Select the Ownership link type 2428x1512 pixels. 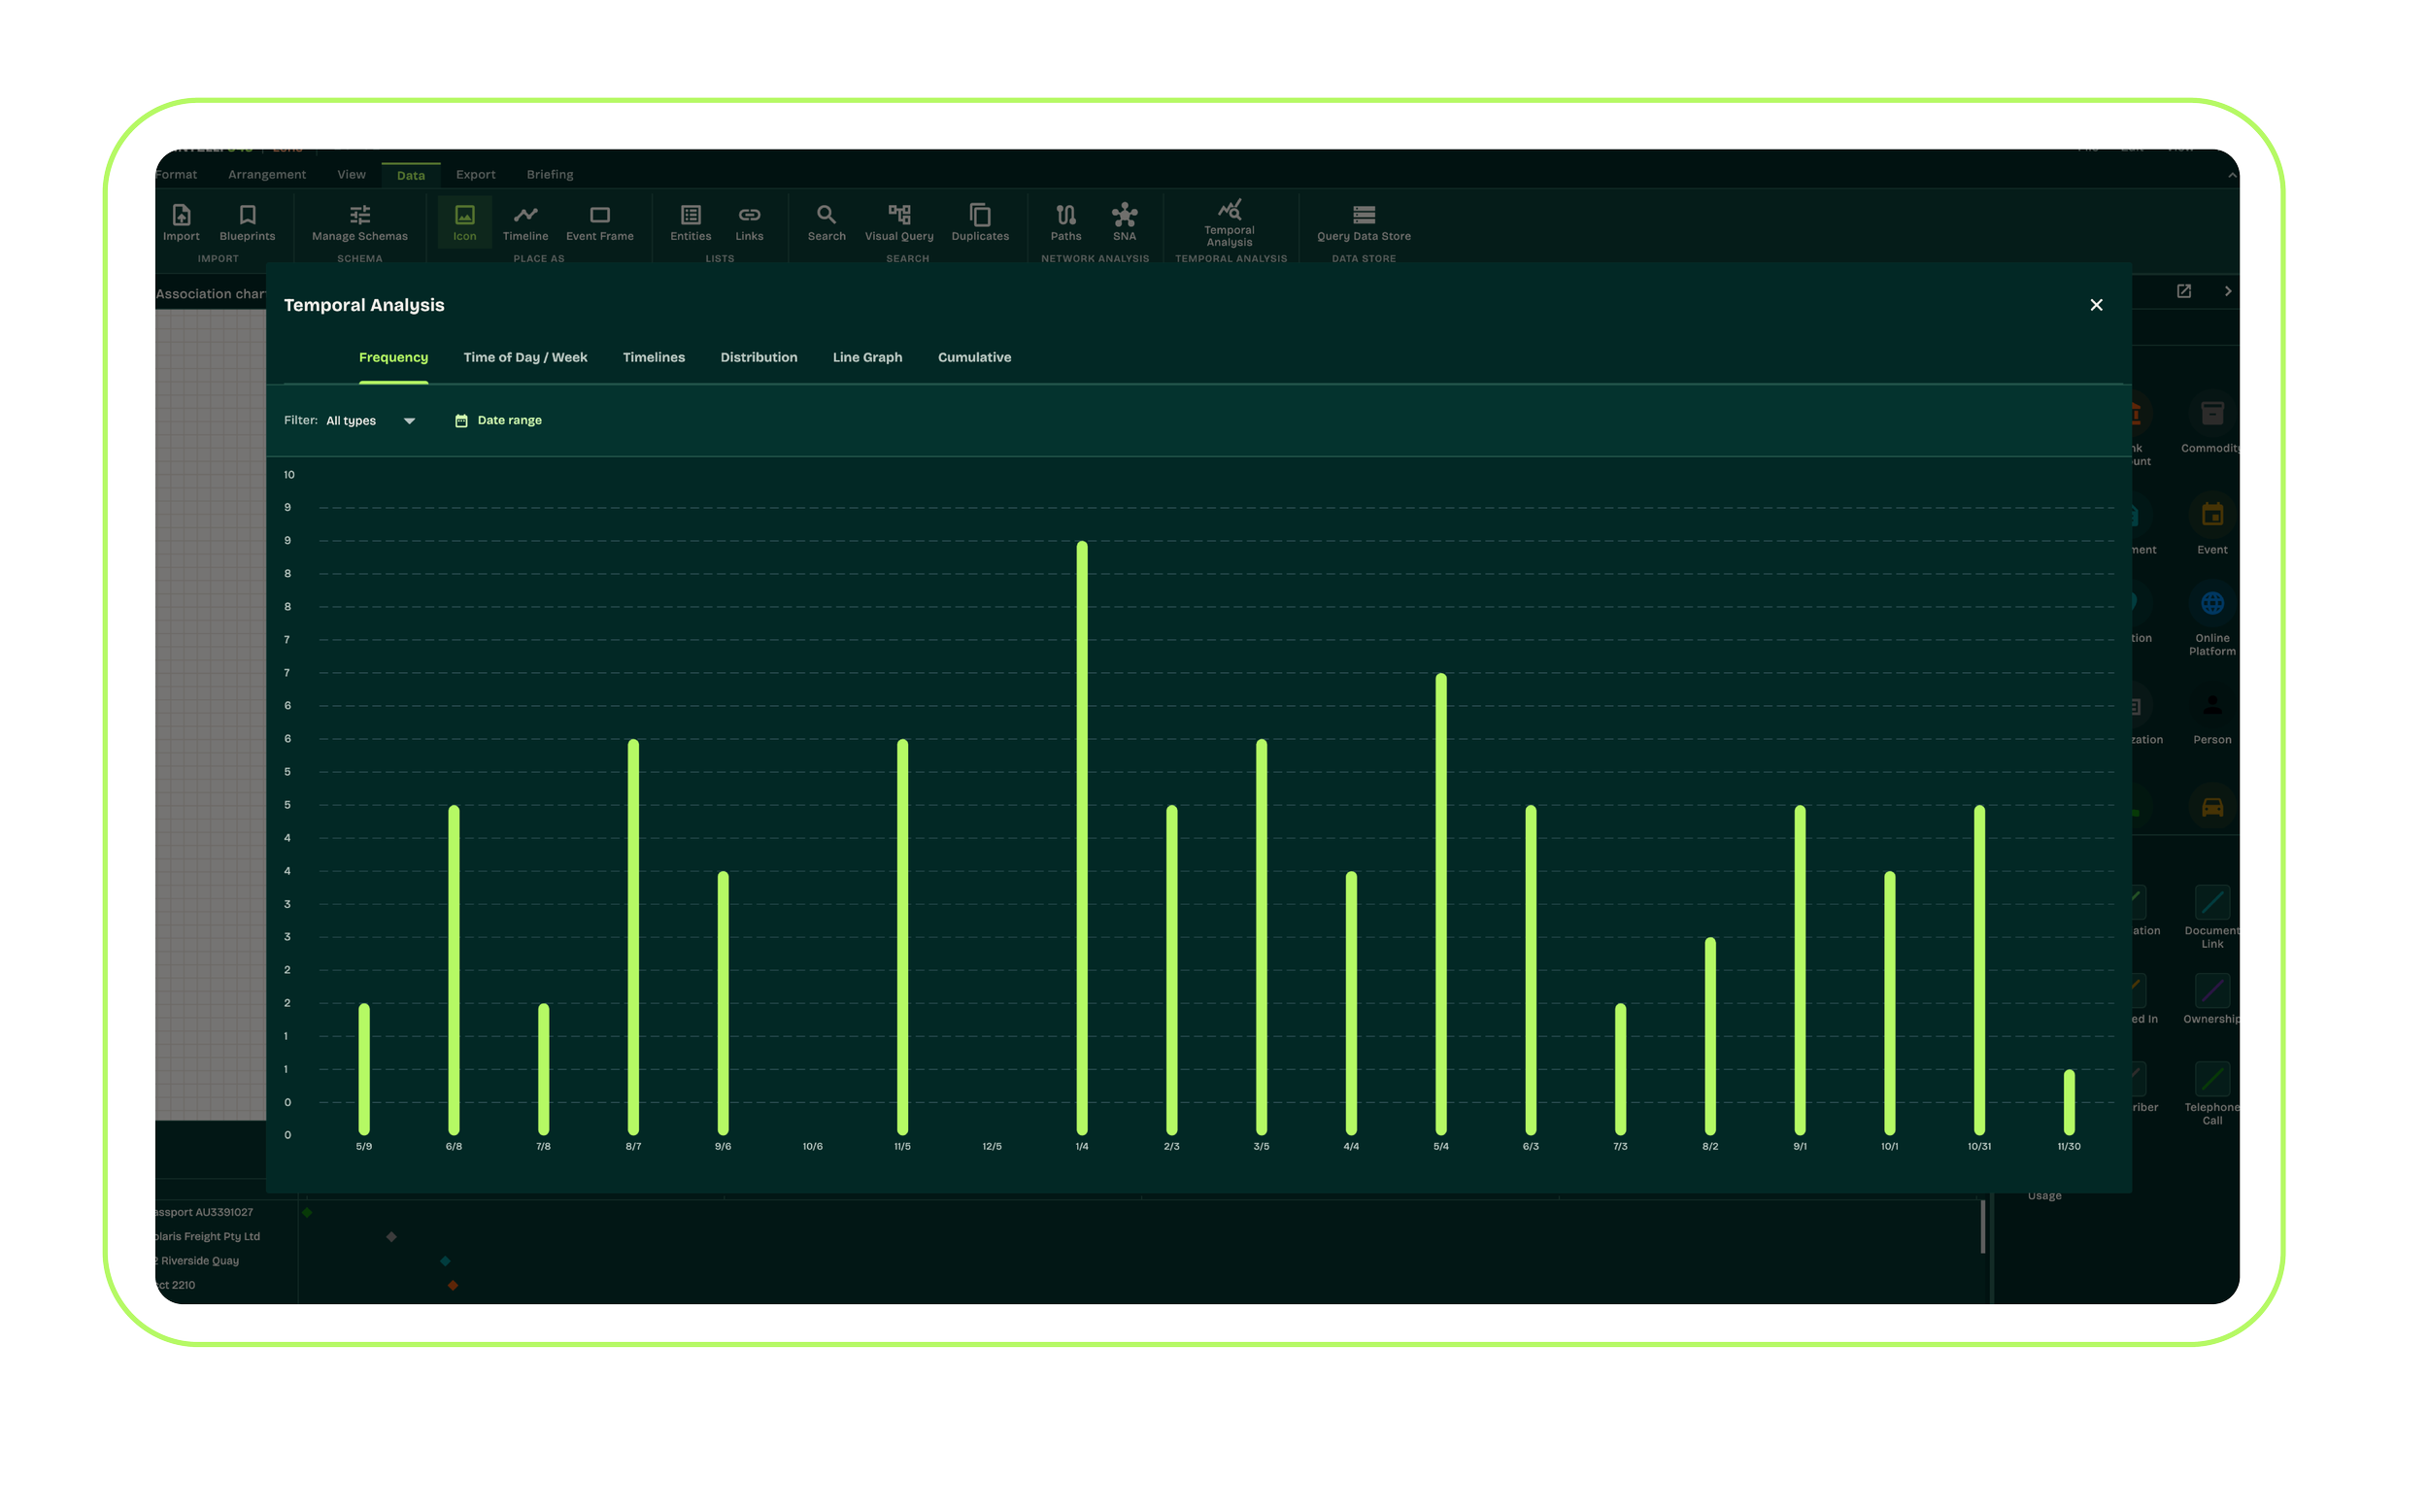pyautogui.click(x=2212, y=998)
